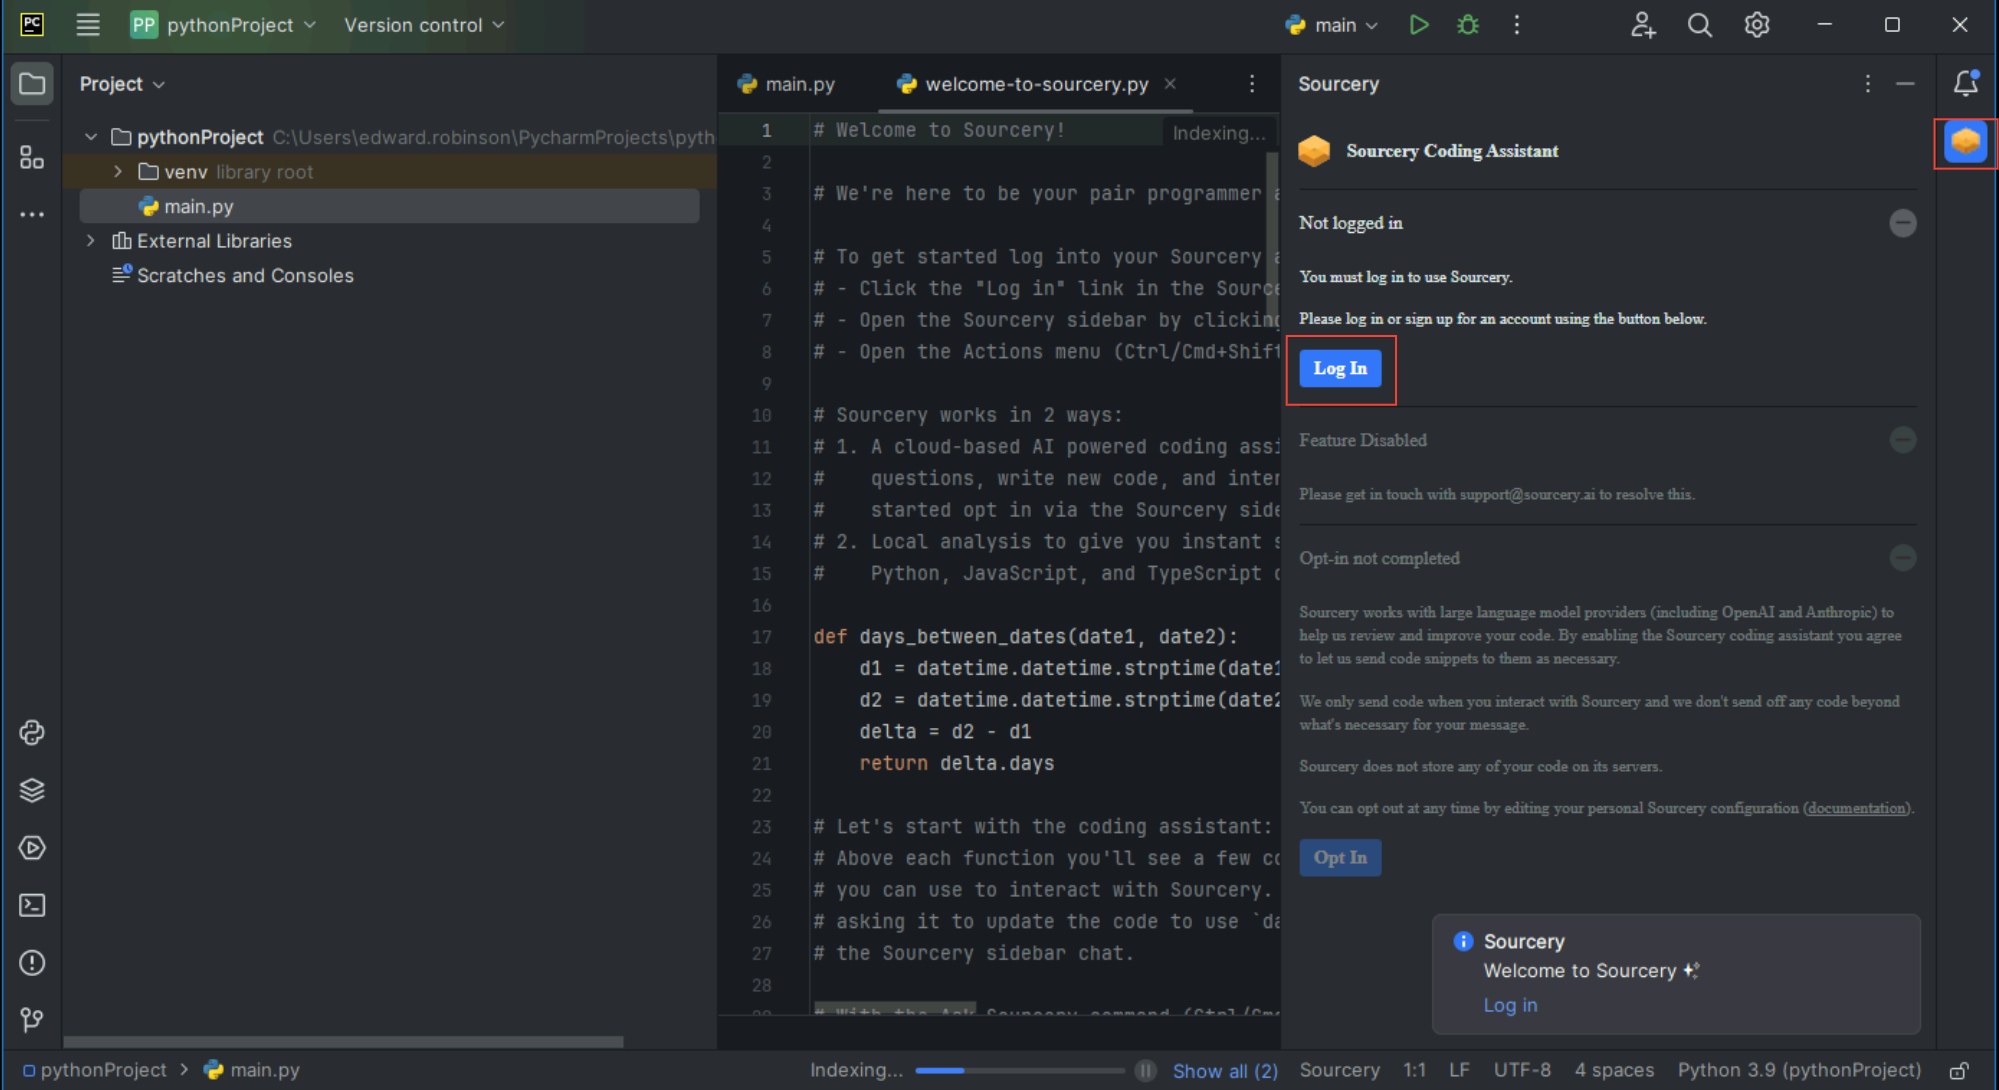Change UTF-8 file encoding
1999x1090 pixels.
pyautogui.click(x=1522, y=1070)
